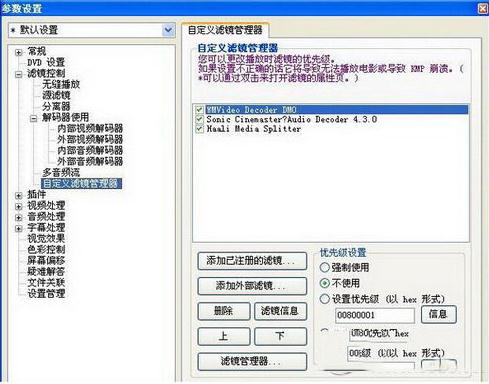Select 文件关联 in the tree
489x384 pixels.
[46, 282]
